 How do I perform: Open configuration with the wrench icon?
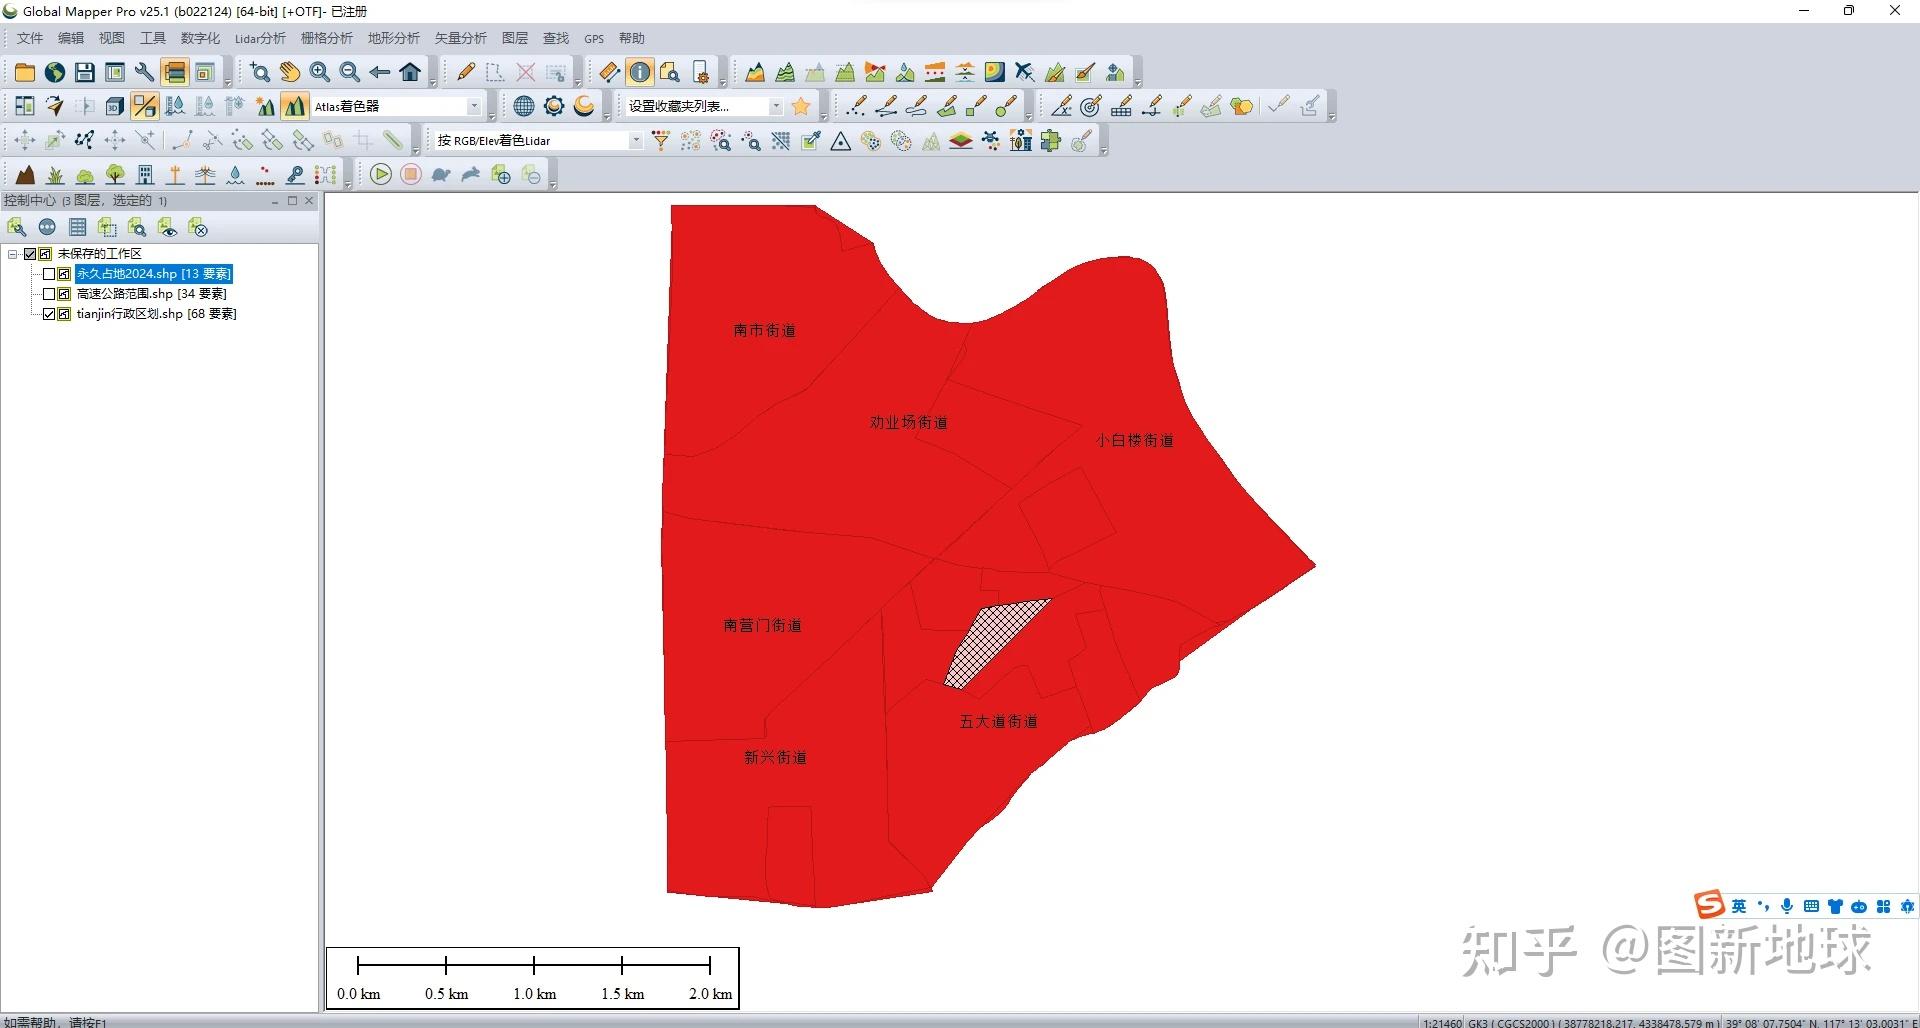click(145, 72)
